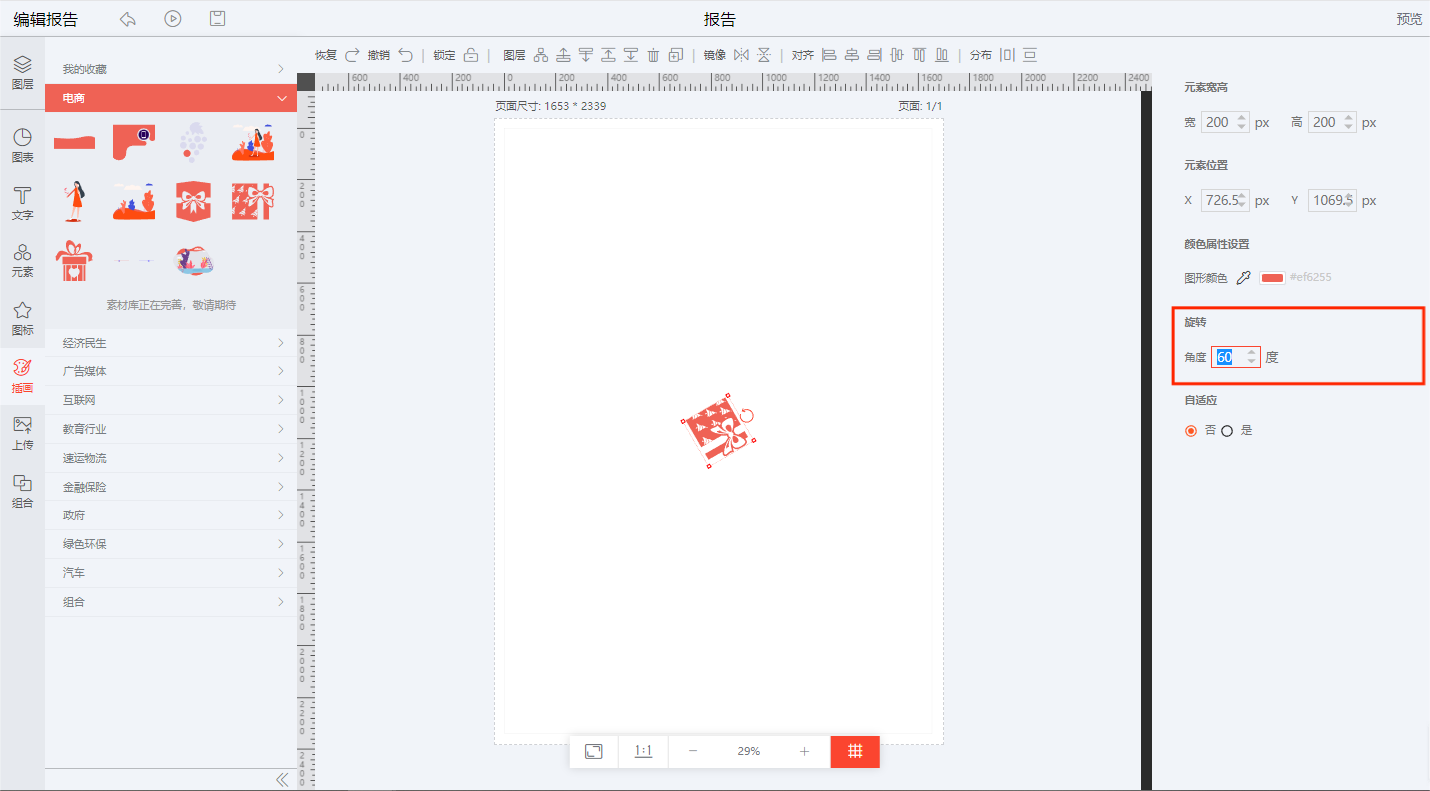The height and width of the screenshot is (791, 1430).
Task: Switch to the 上传 sidebar tab
Action: 22,433
